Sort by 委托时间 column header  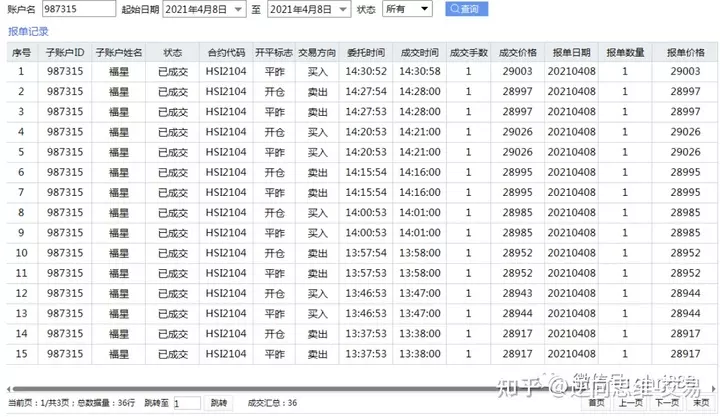(x=366, y=52)
